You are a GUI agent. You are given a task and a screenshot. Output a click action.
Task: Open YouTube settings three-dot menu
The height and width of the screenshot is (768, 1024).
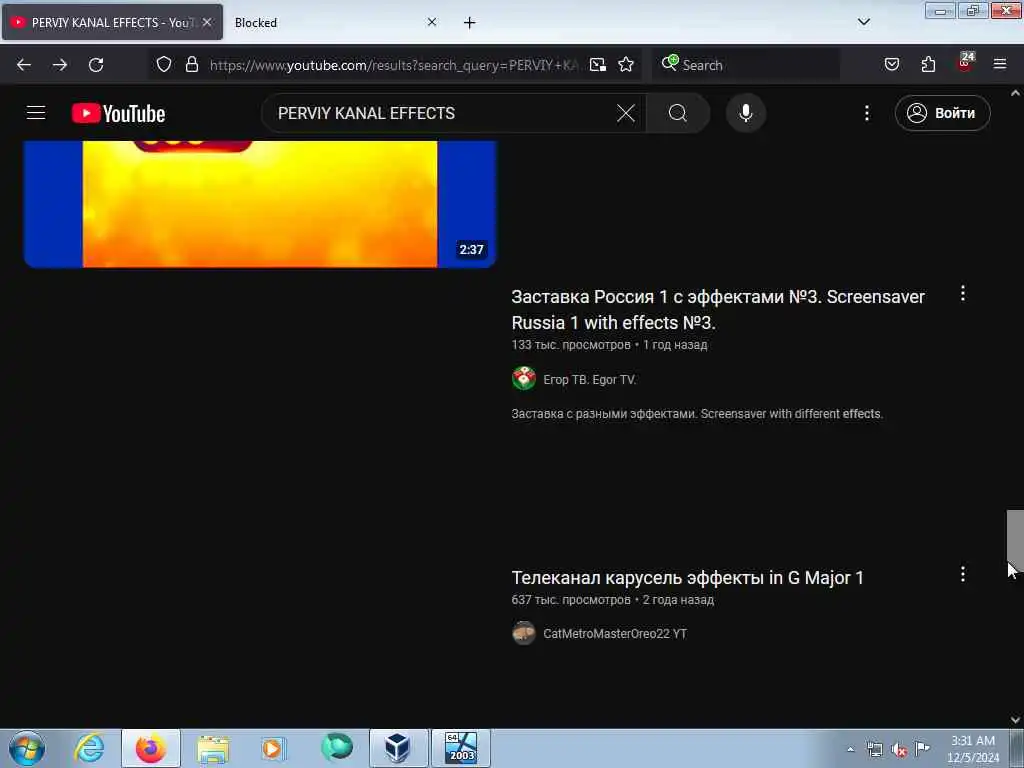867,113
